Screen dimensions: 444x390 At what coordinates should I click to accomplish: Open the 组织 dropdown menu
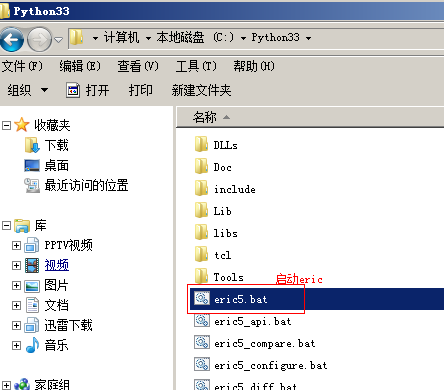pyautogui.click(x=28, y=90)
